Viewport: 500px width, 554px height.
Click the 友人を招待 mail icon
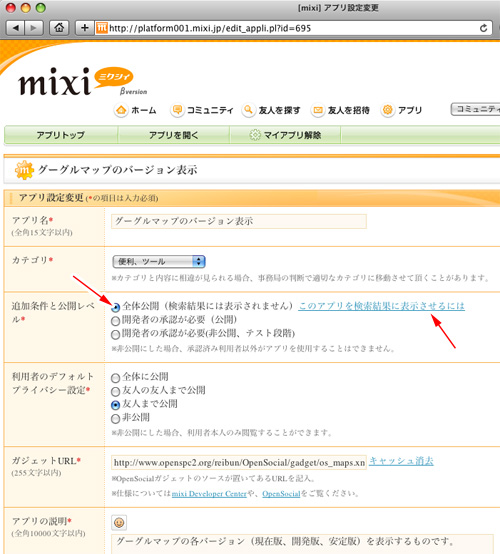[x=318, y=110]
